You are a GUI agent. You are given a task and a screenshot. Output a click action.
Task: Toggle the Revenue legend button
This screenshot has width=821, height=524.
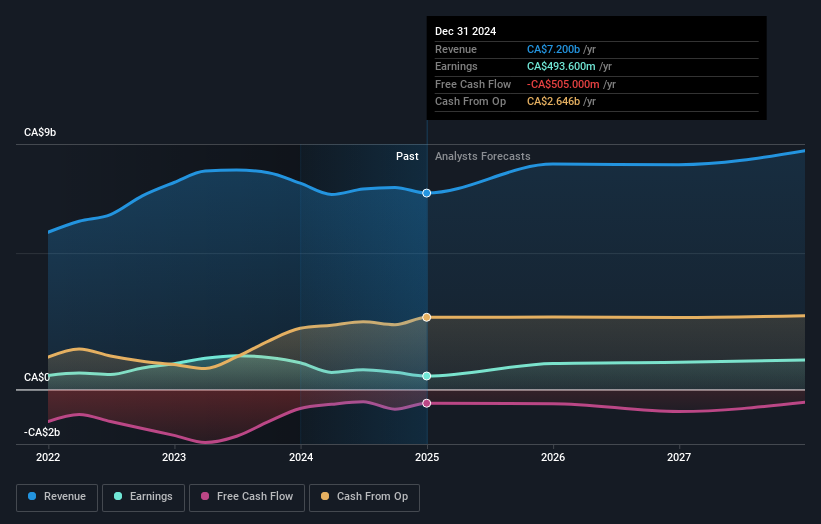[57, 497]
